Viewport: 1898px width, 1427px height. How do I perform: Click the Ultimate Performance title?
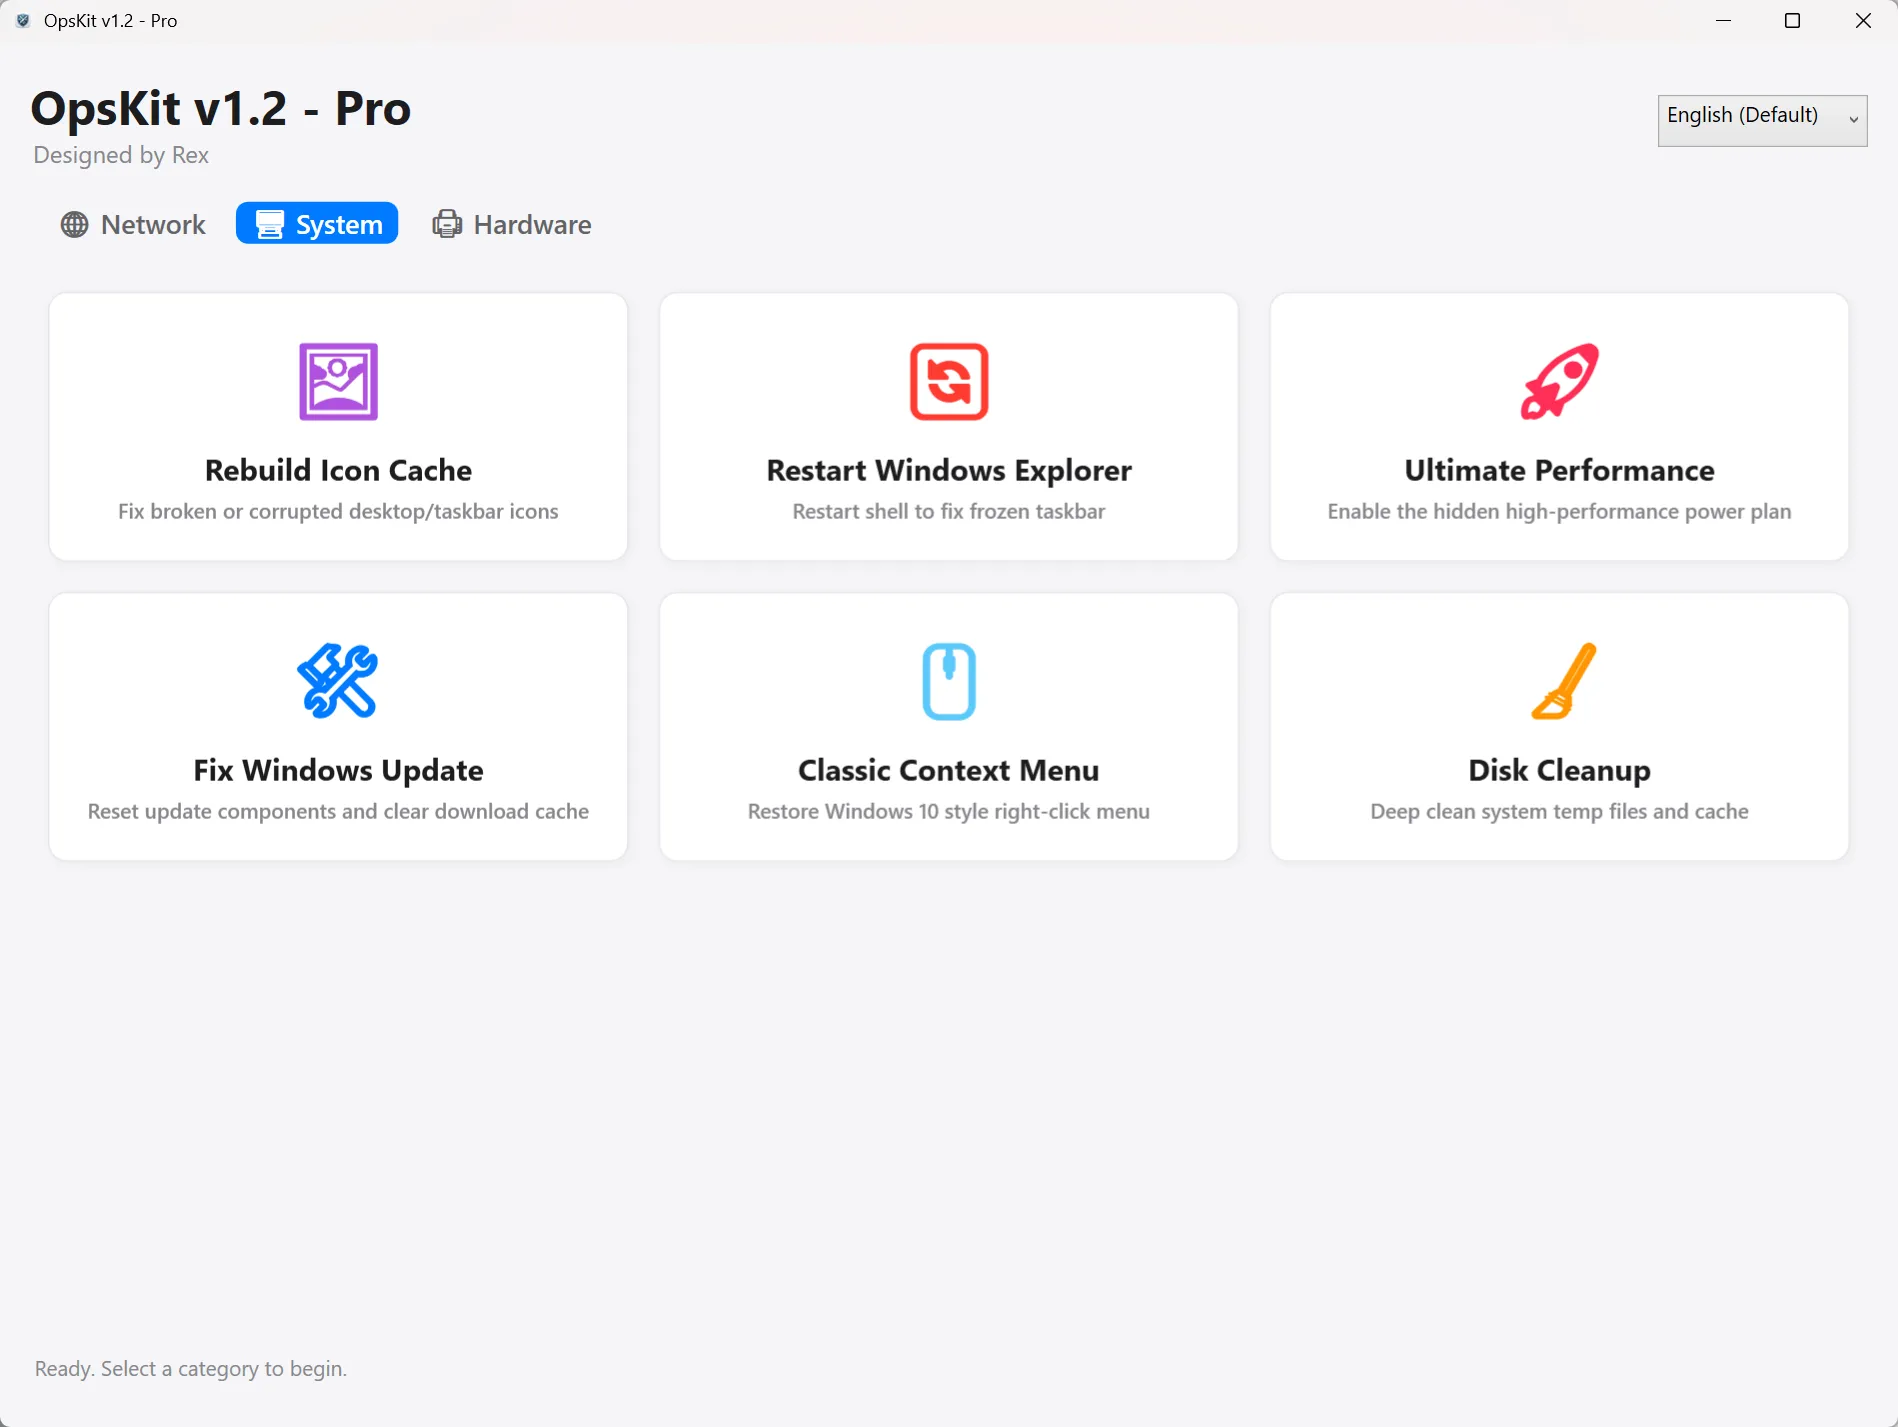pyautogui.click(x=1559, y=470)
